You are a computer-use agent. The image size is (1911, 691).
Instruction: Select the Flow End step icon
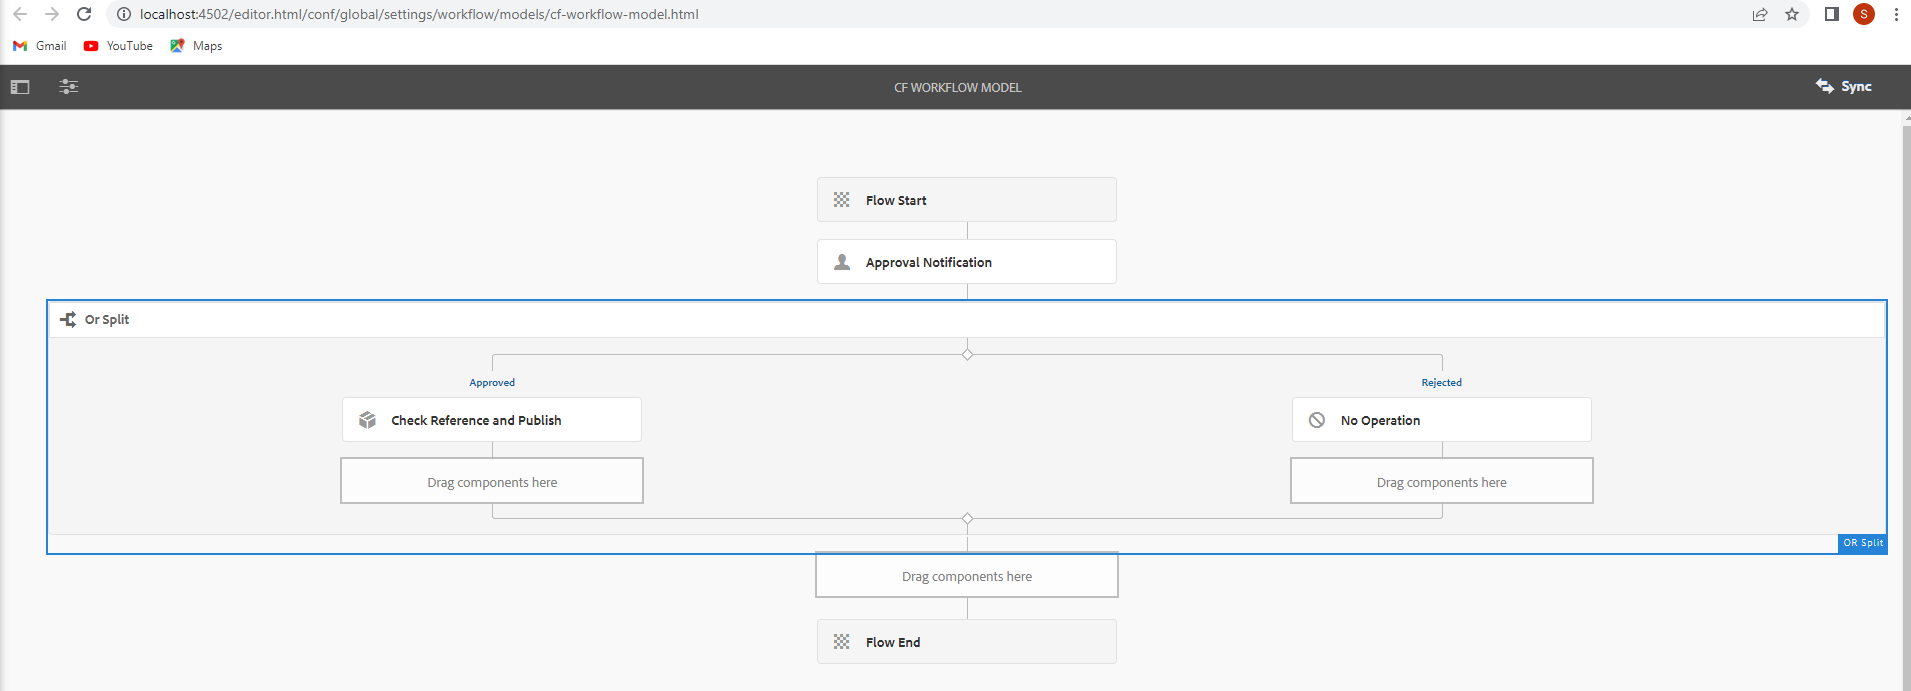(x=842, y=642)
